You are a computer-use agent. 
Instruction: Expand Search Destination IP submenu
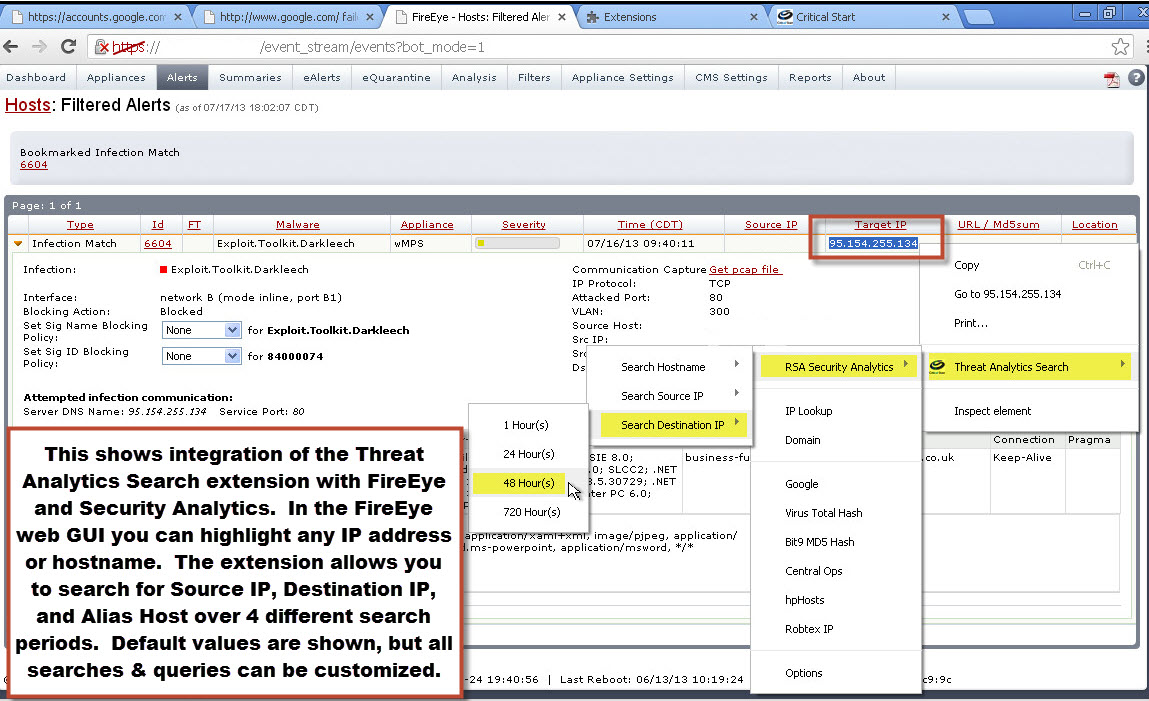click(672, 425)
